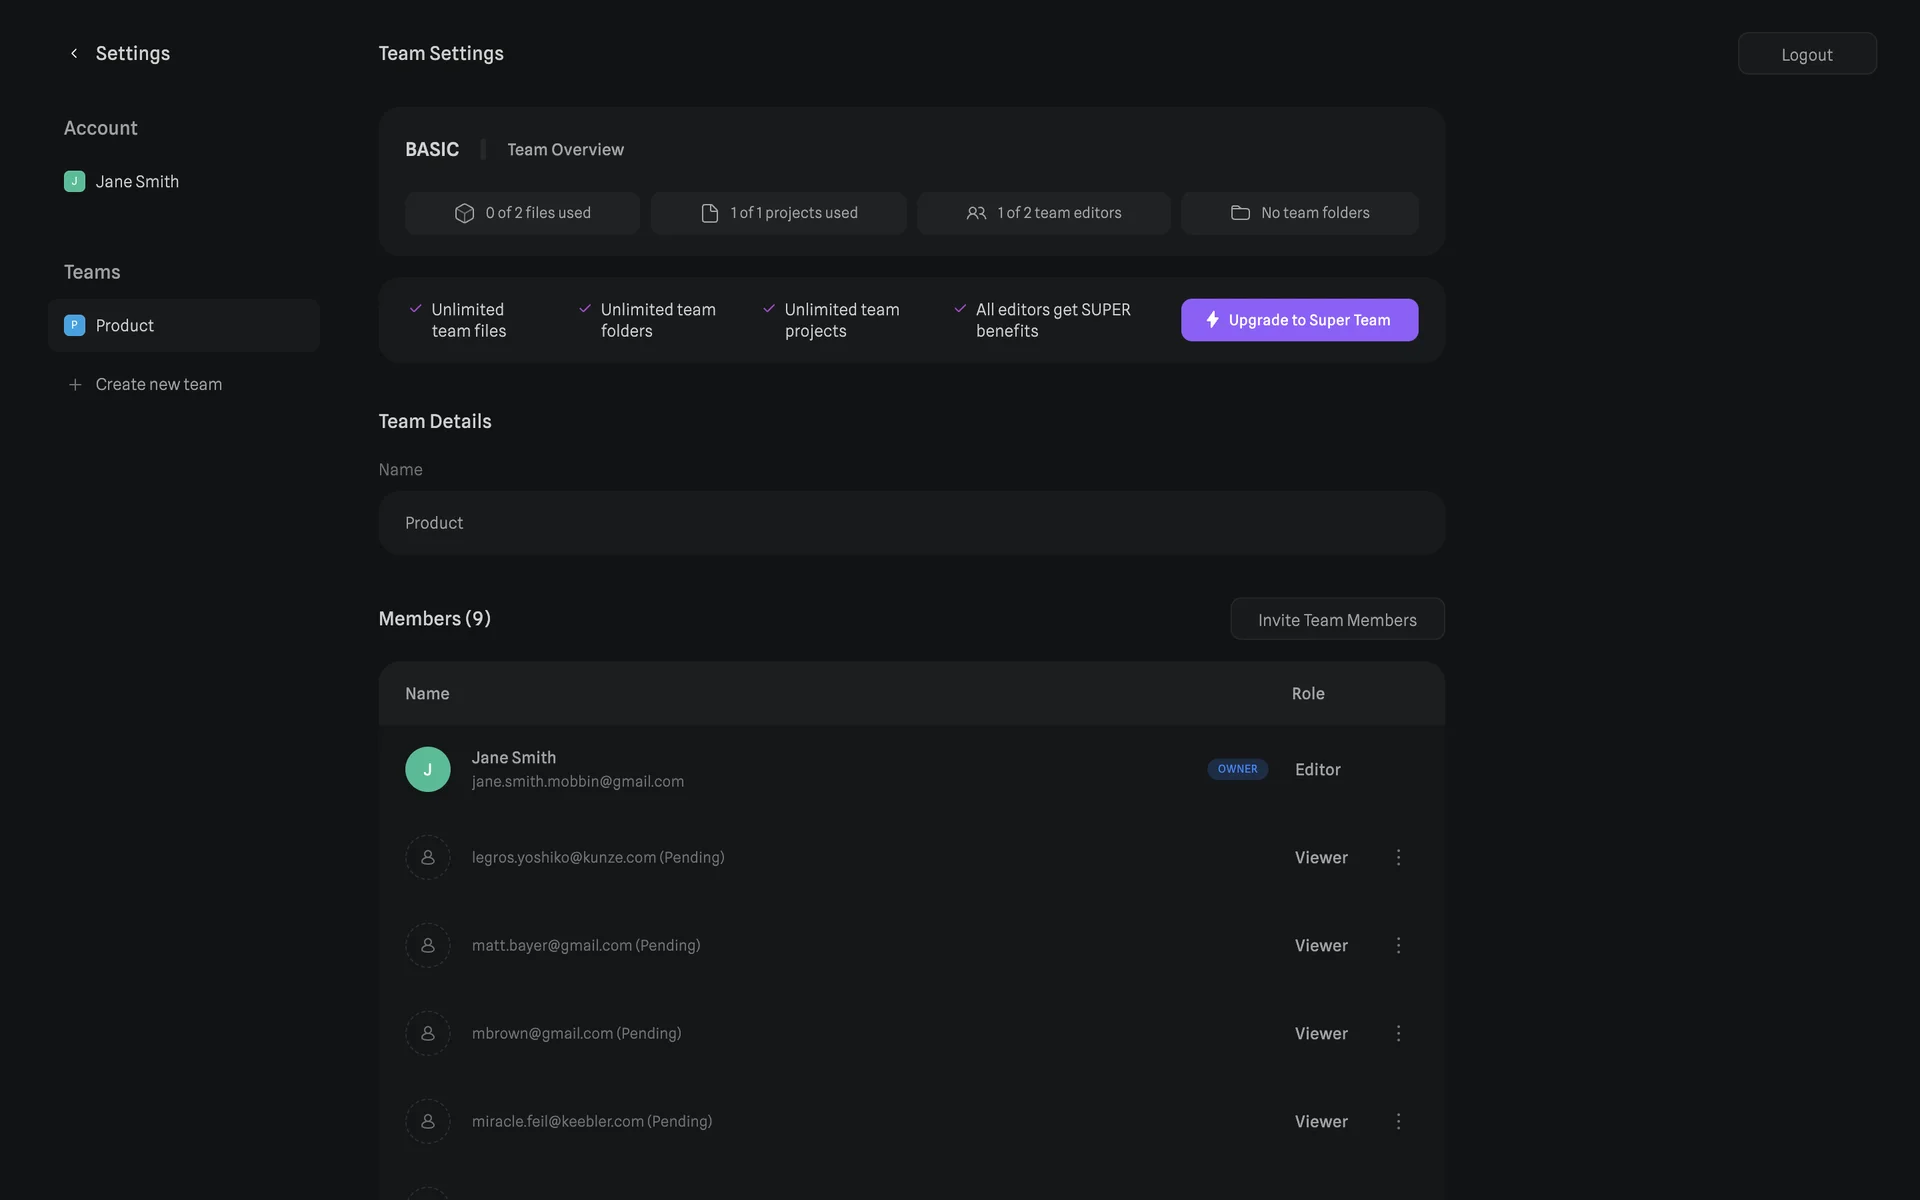Click the team Name input field
Image resolution: width=1920 pixels, height=1200 pixels.
911,523
